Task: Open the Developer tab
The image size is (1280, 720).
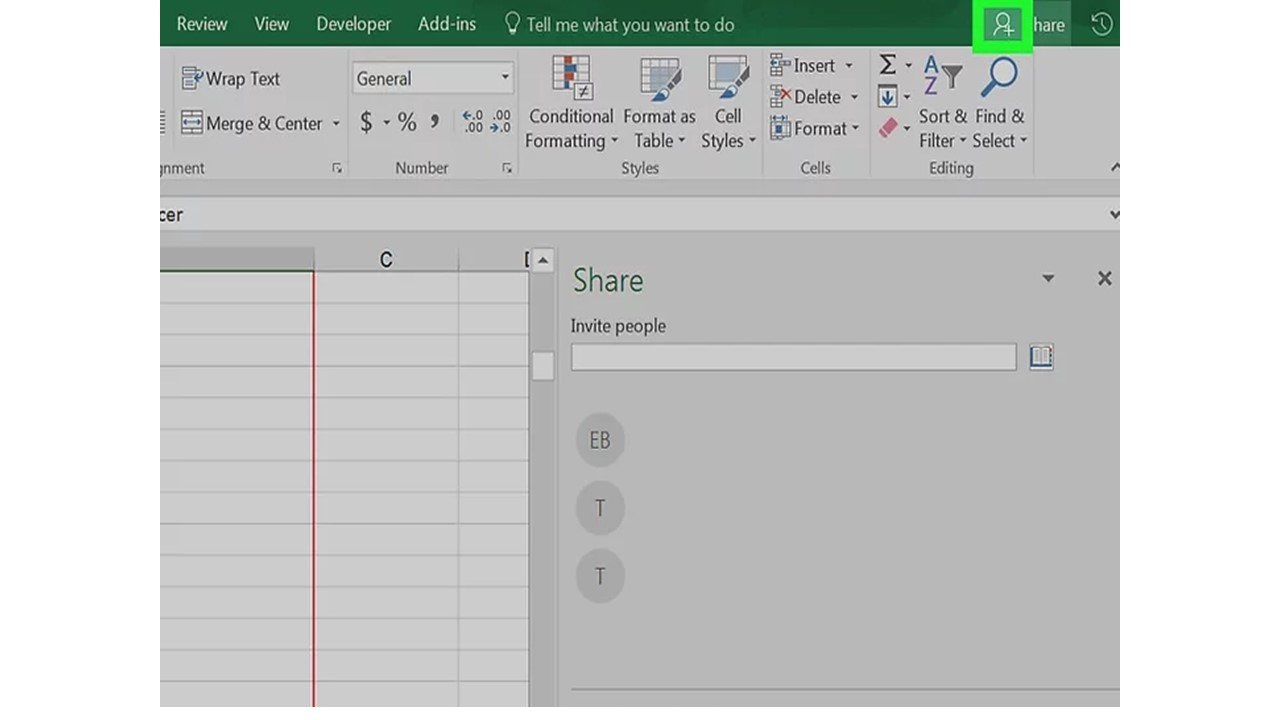Action: tap(353, 24)
